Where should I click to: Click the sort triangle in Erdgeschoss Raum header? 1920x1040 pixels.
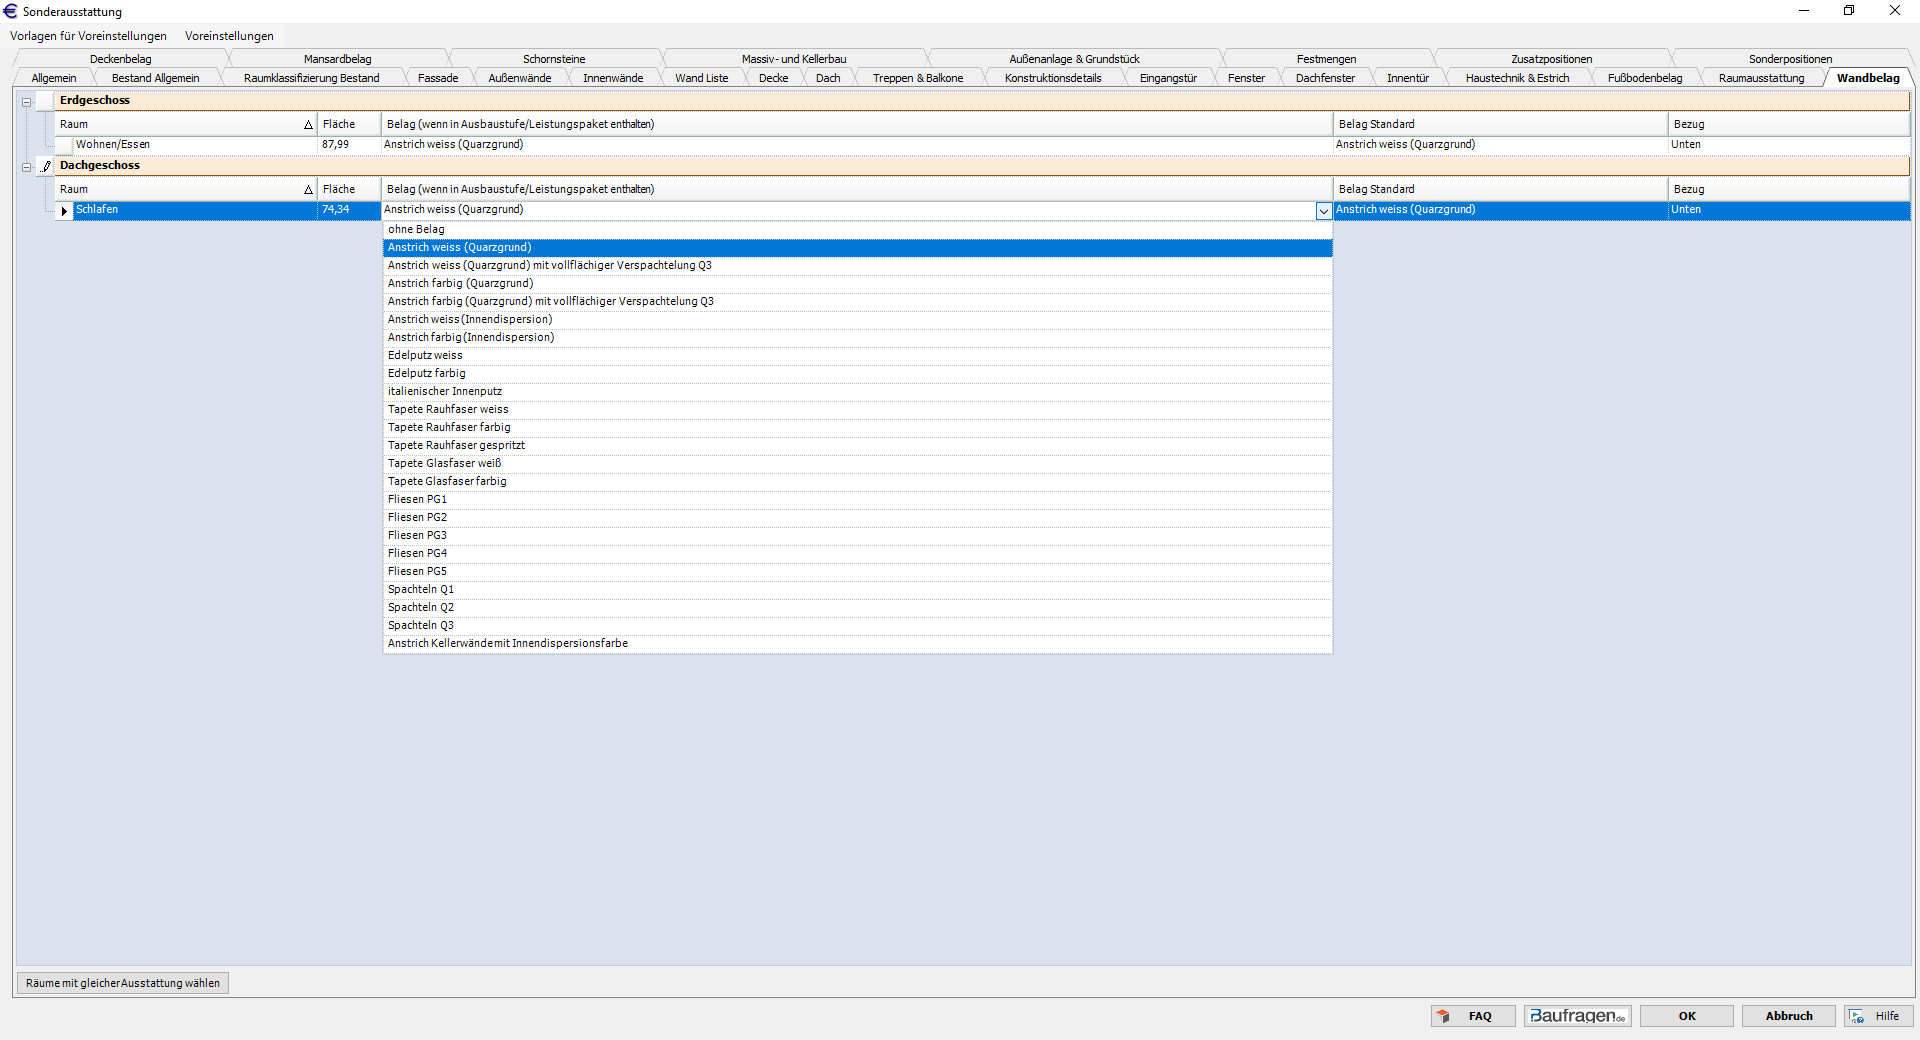(x=308, y=125)
